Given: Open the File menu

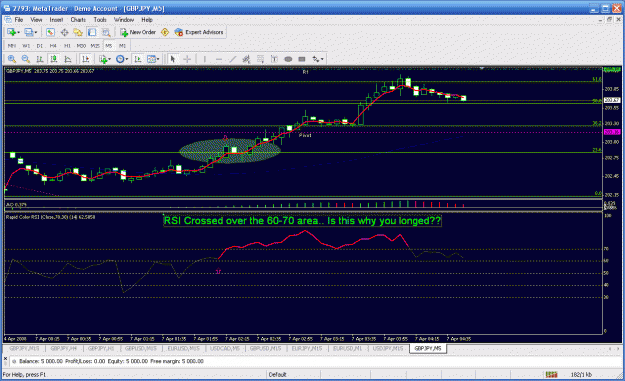Looking at the screenshot, I should click(x=19, y=20).
